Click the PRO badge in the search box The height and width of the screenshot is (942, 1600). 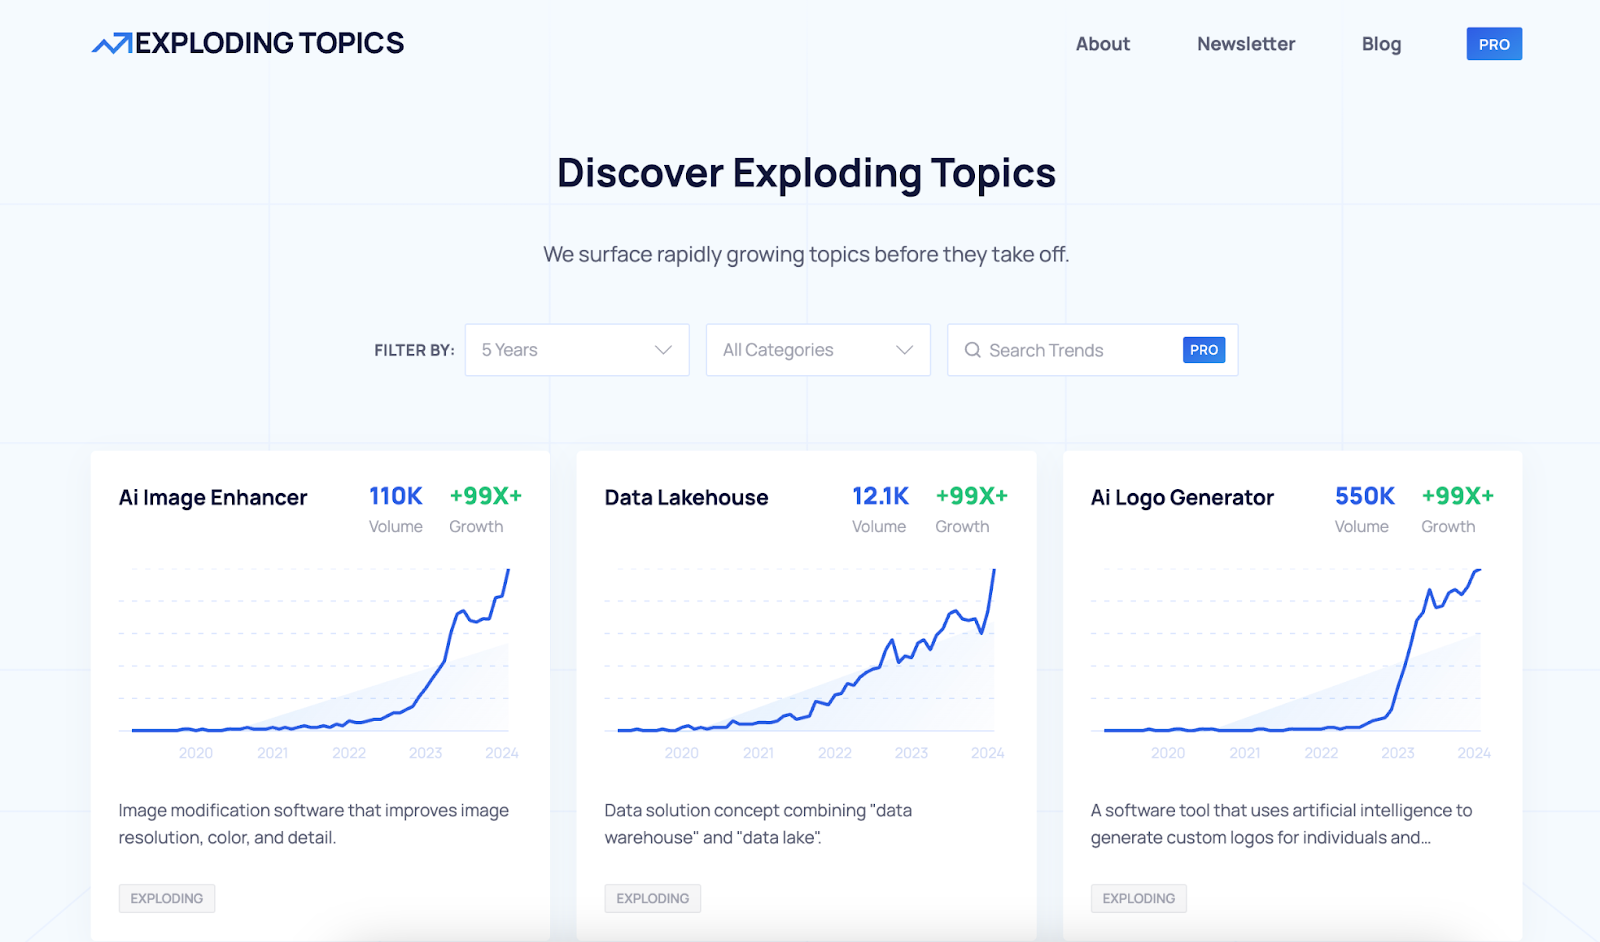(x=1204, y=350)
